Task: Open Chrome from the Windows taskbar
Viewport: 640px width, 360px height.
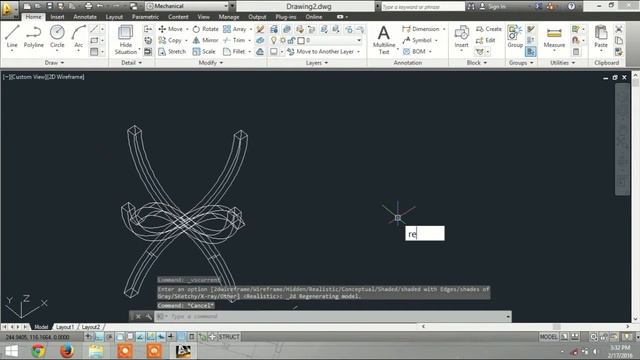Action: [x=38, y=351]
